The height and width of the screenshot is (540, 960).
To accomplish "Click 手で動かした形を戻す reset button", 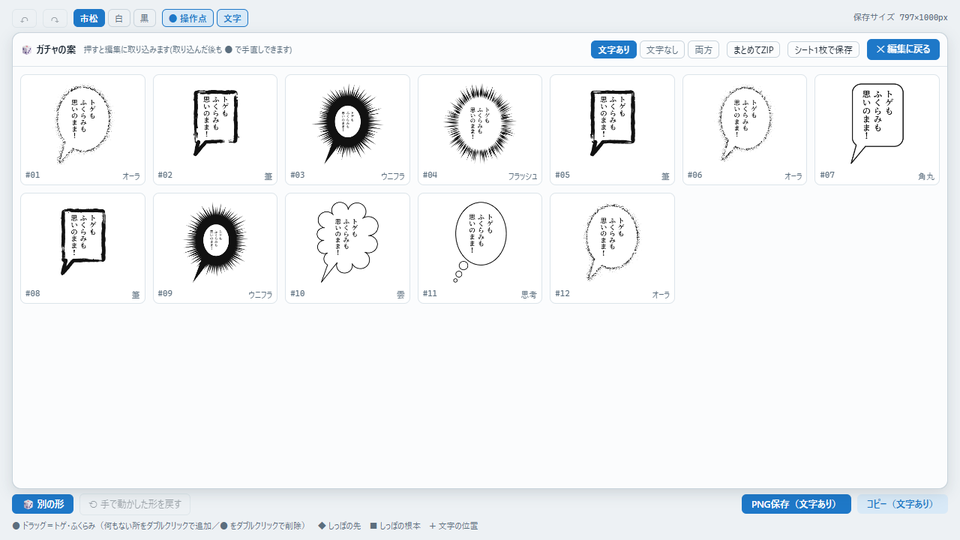I will point(135,504).
